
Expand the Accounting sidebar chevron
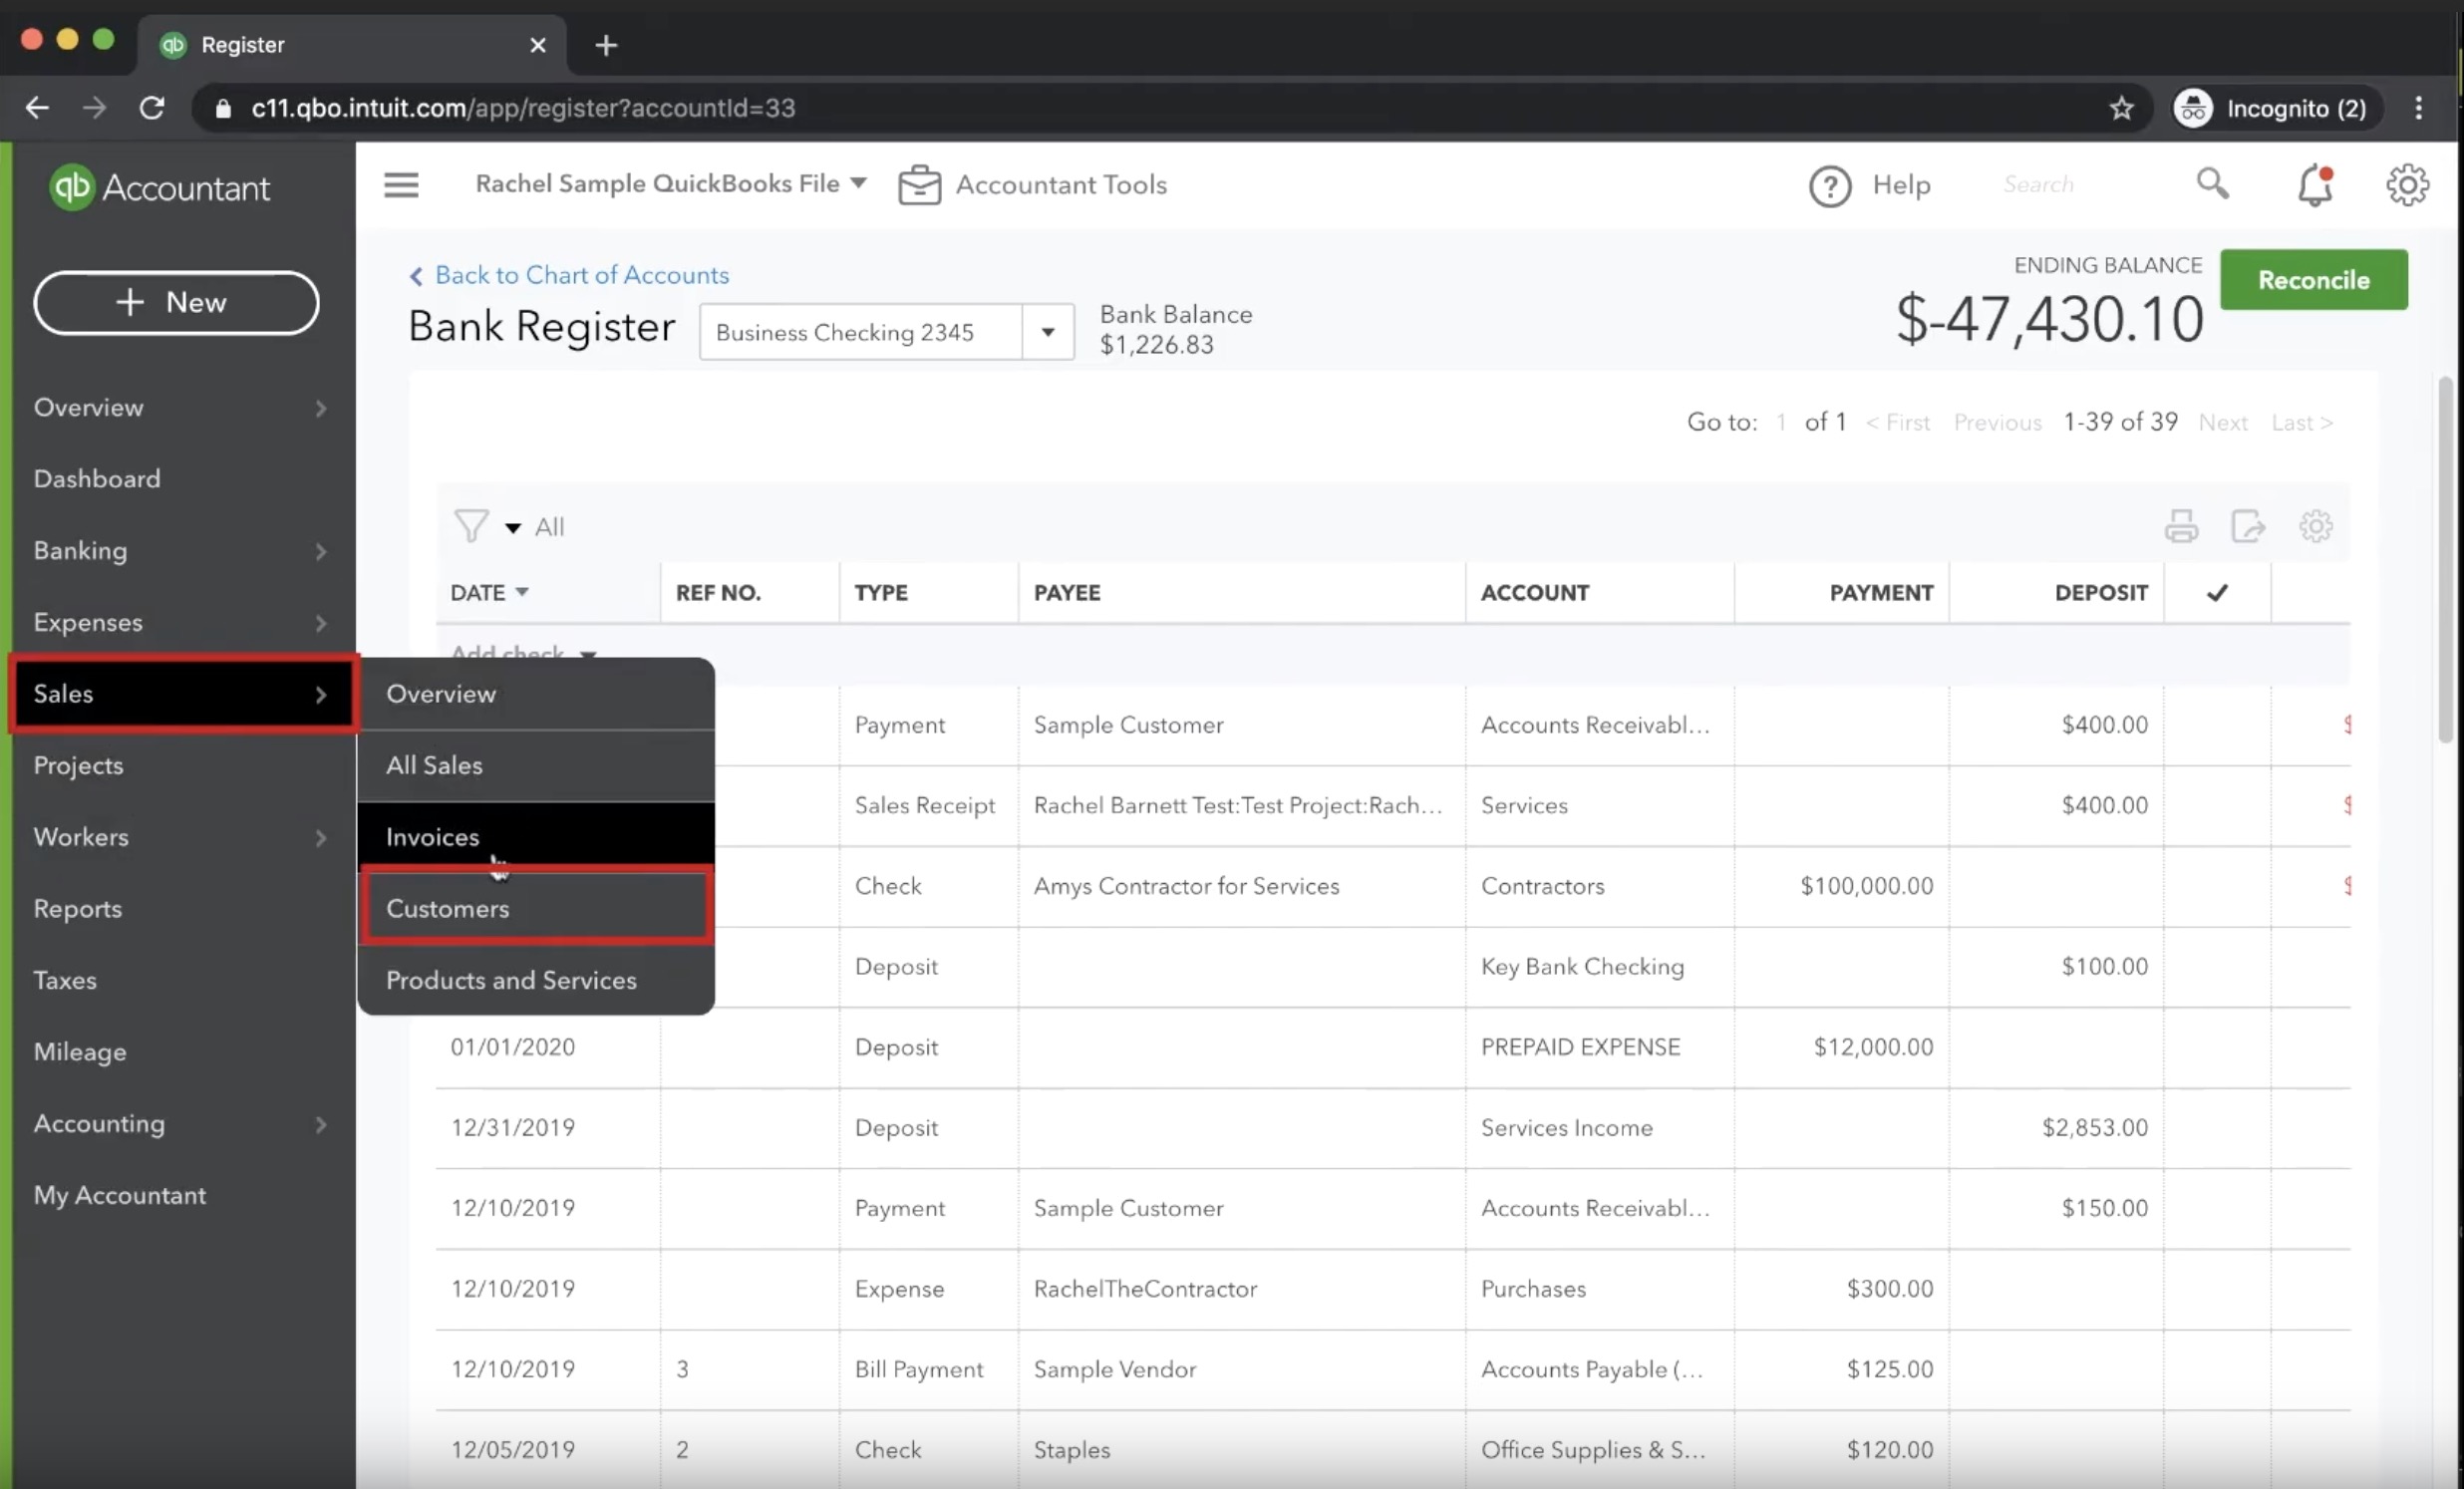(x=321, y=1124)
